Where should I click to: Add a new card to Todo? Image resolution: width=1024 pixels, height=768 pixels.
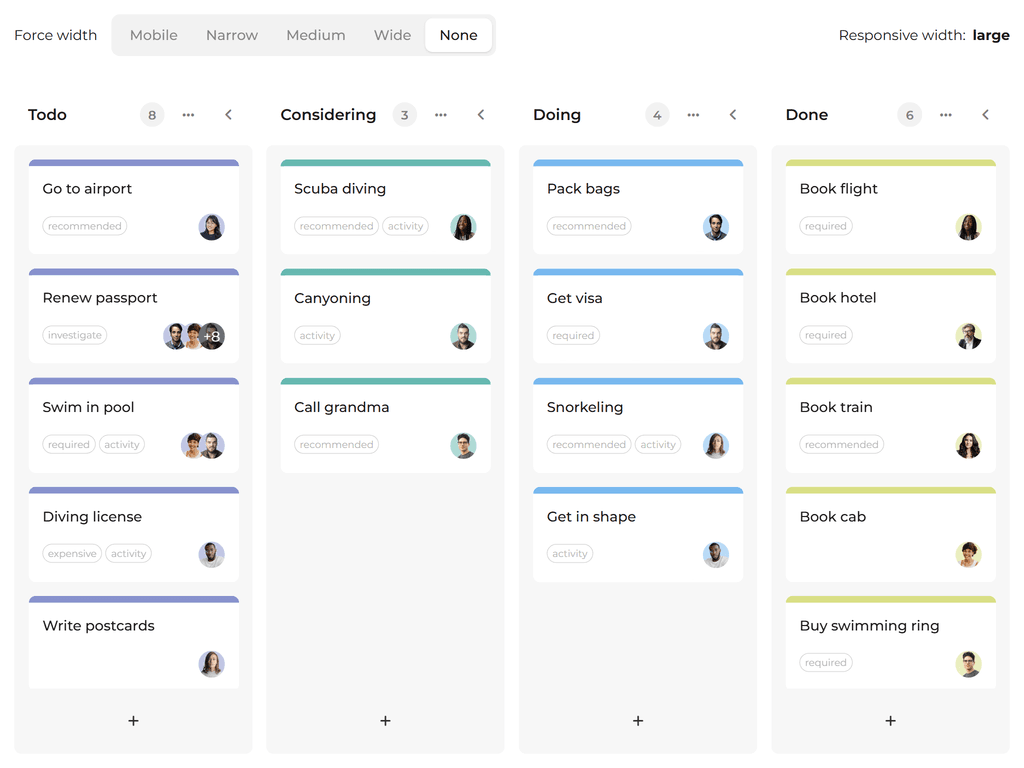click(x=133, y=720)
